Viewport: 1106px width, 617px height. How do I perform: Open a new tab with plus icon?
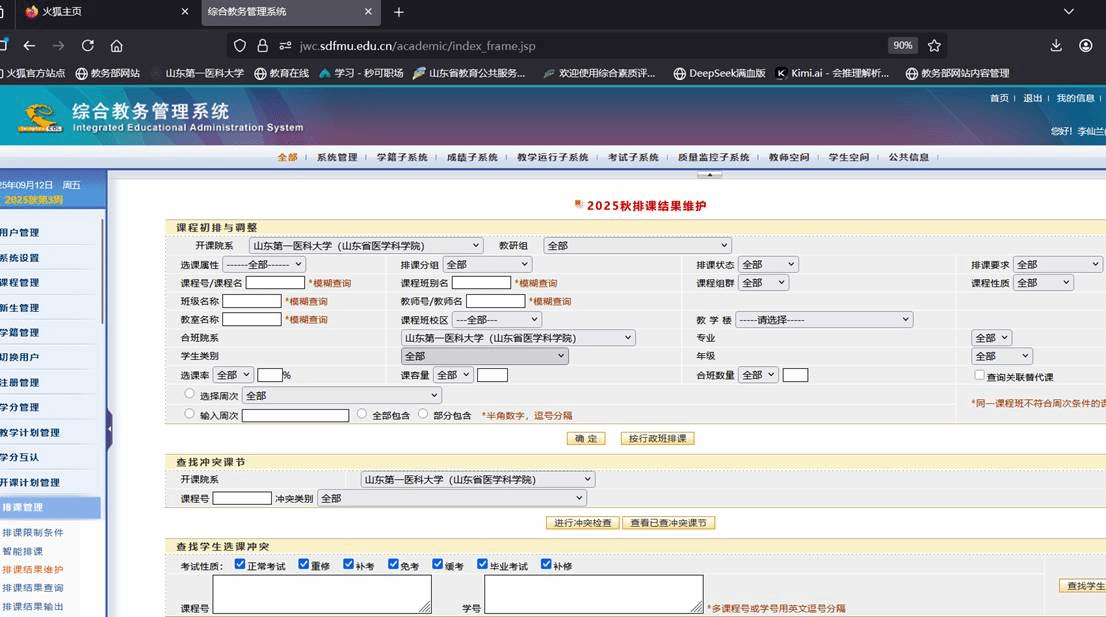(x=399, y=12)
